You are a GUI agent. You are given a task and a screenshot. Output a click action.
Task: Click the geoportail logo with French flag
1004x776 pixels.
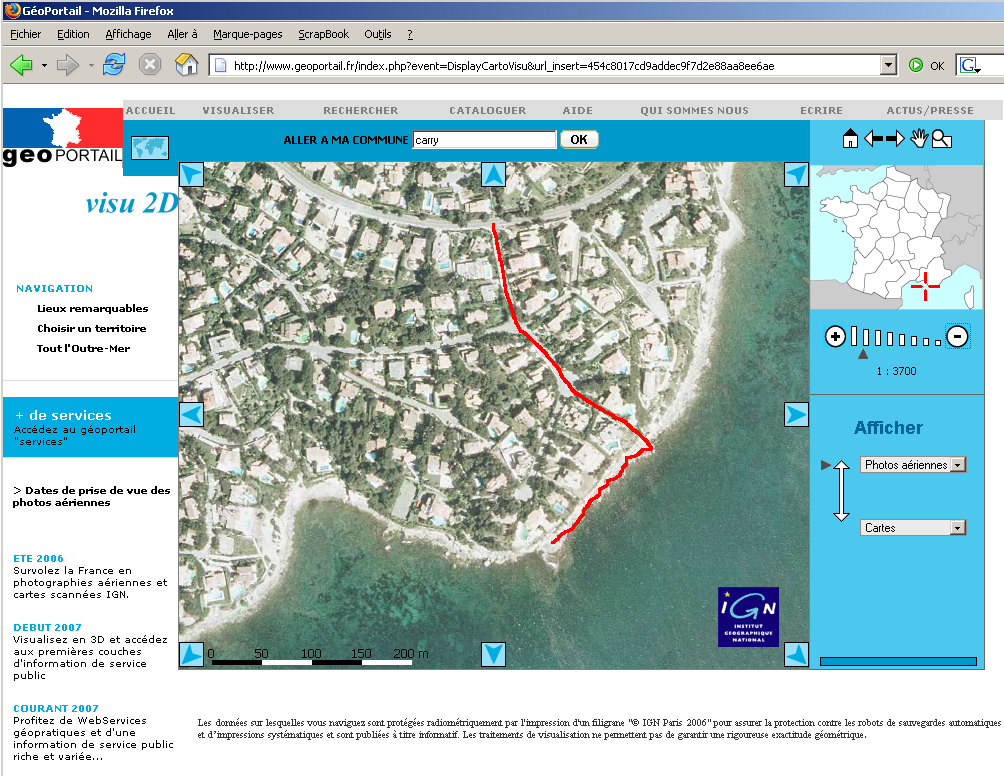[x=63, y=137]
